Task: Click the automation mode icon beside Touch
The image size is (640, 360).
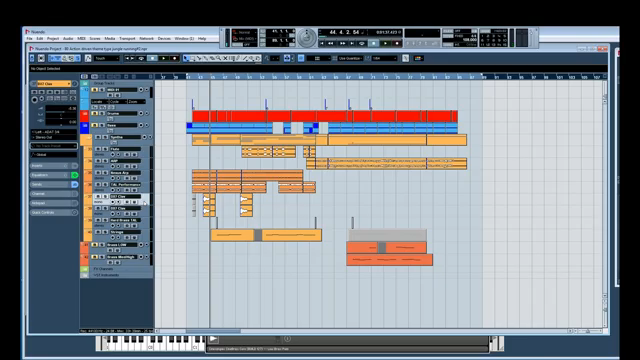Action: pos(88,58)
